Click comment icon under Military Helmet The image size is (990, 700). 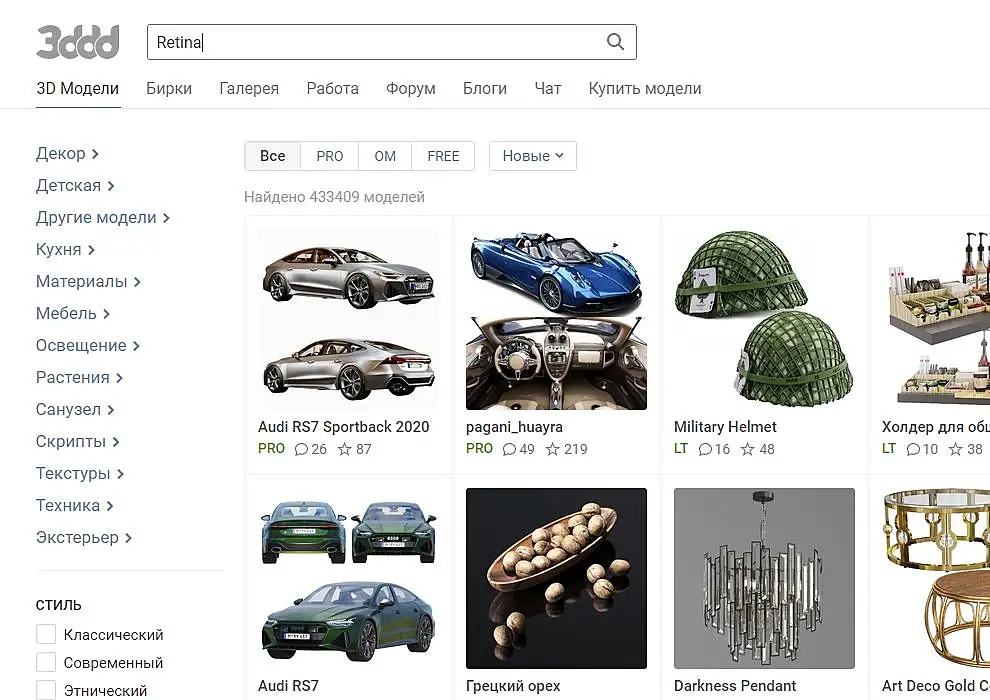click(706, 449)
